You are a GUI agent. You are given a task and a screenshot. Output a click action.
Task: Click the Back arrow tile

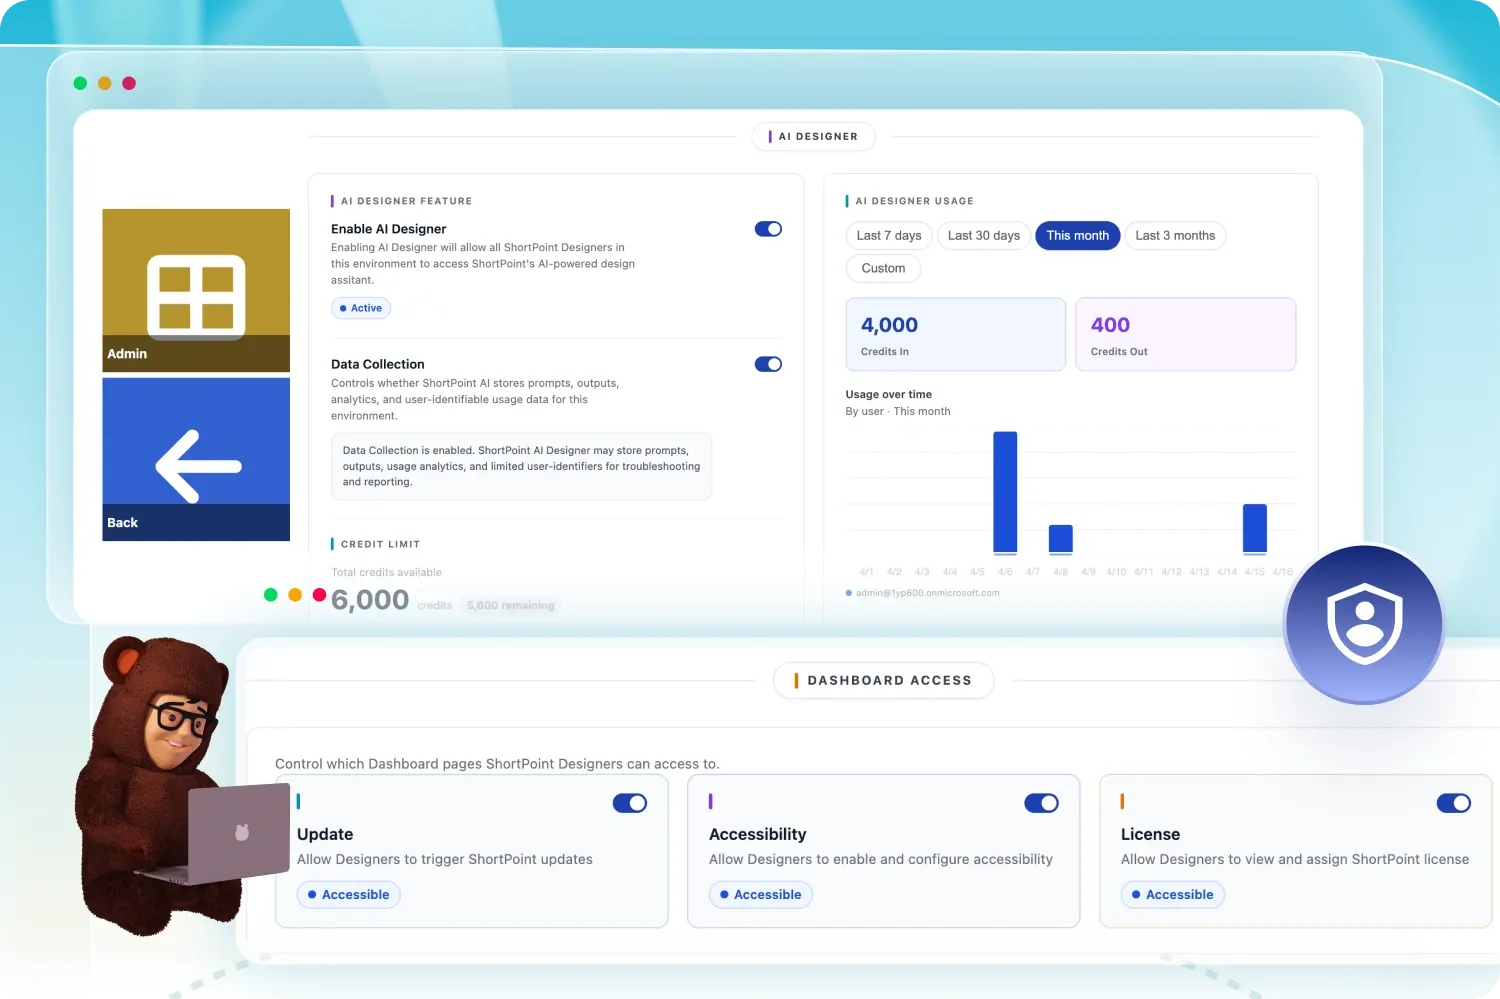tap(196, 459)
